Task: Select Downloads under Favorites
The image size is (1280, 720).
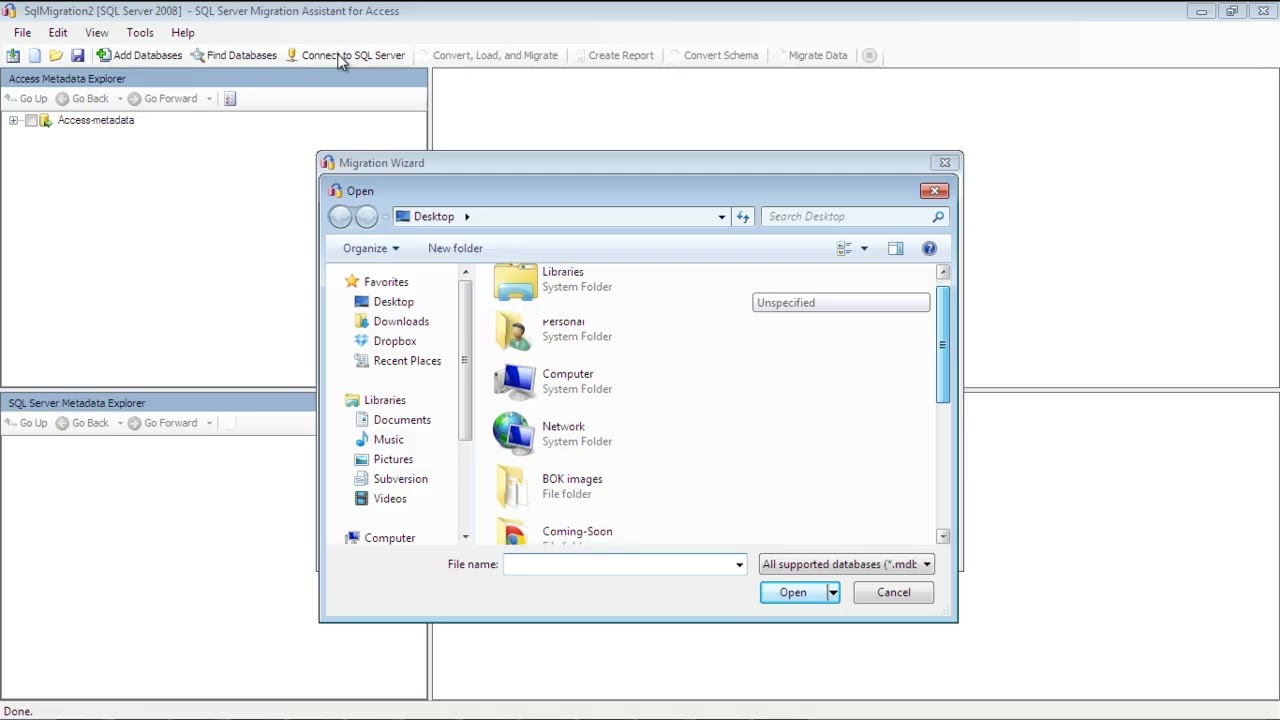Action: (391, 321)
